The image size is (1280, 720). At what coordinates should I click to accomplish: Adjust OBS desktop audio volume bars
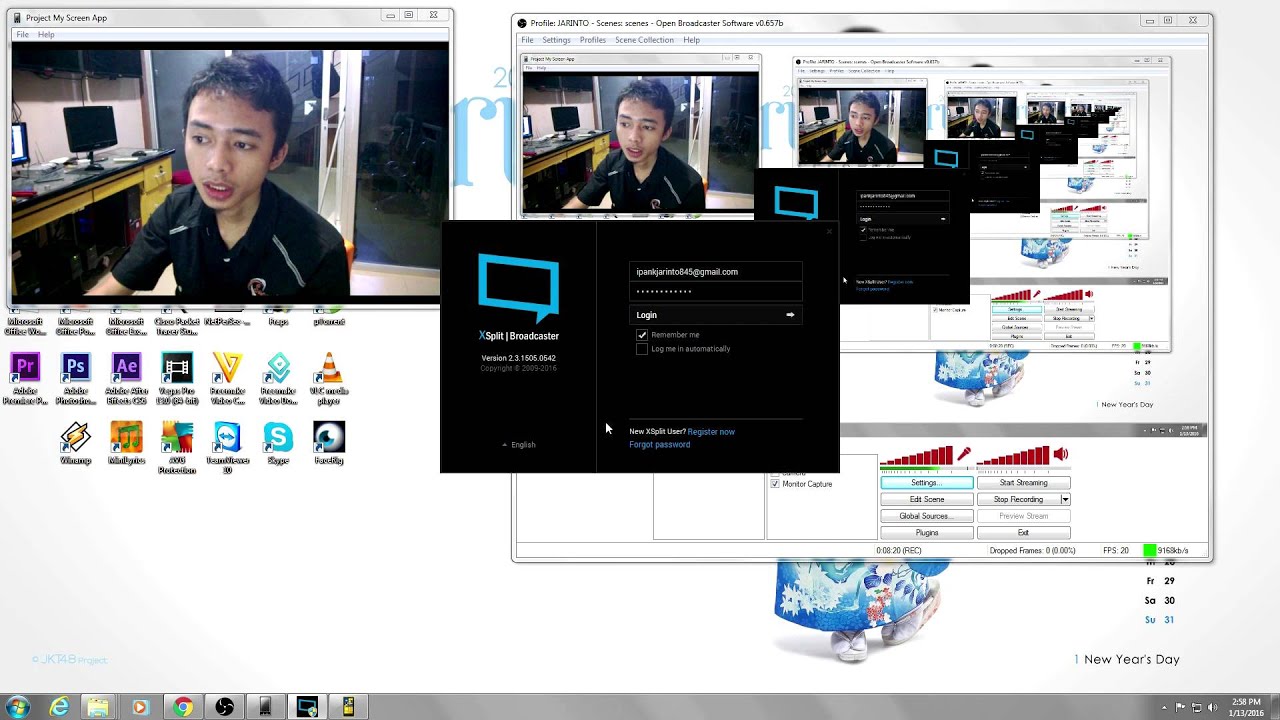point(1013,458)
